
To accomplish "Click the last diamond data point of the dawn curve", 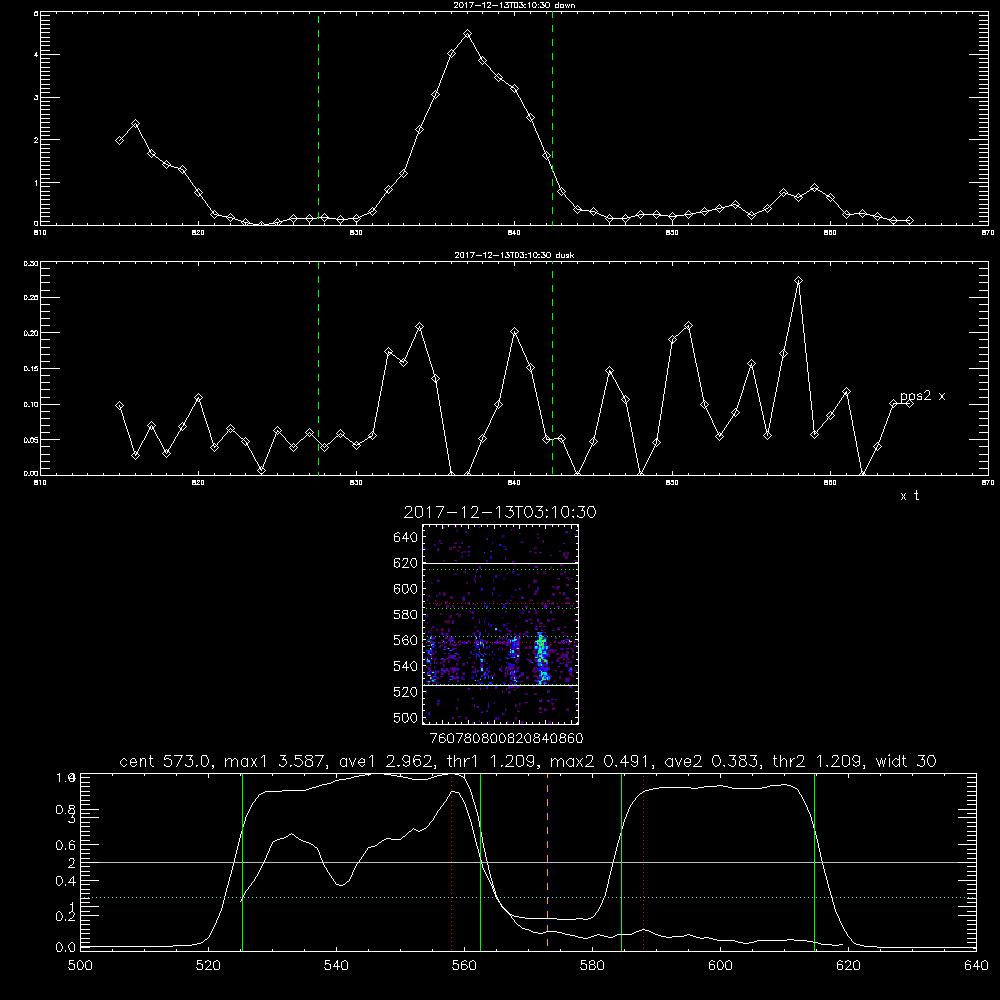I will click(x=909, y=221).
